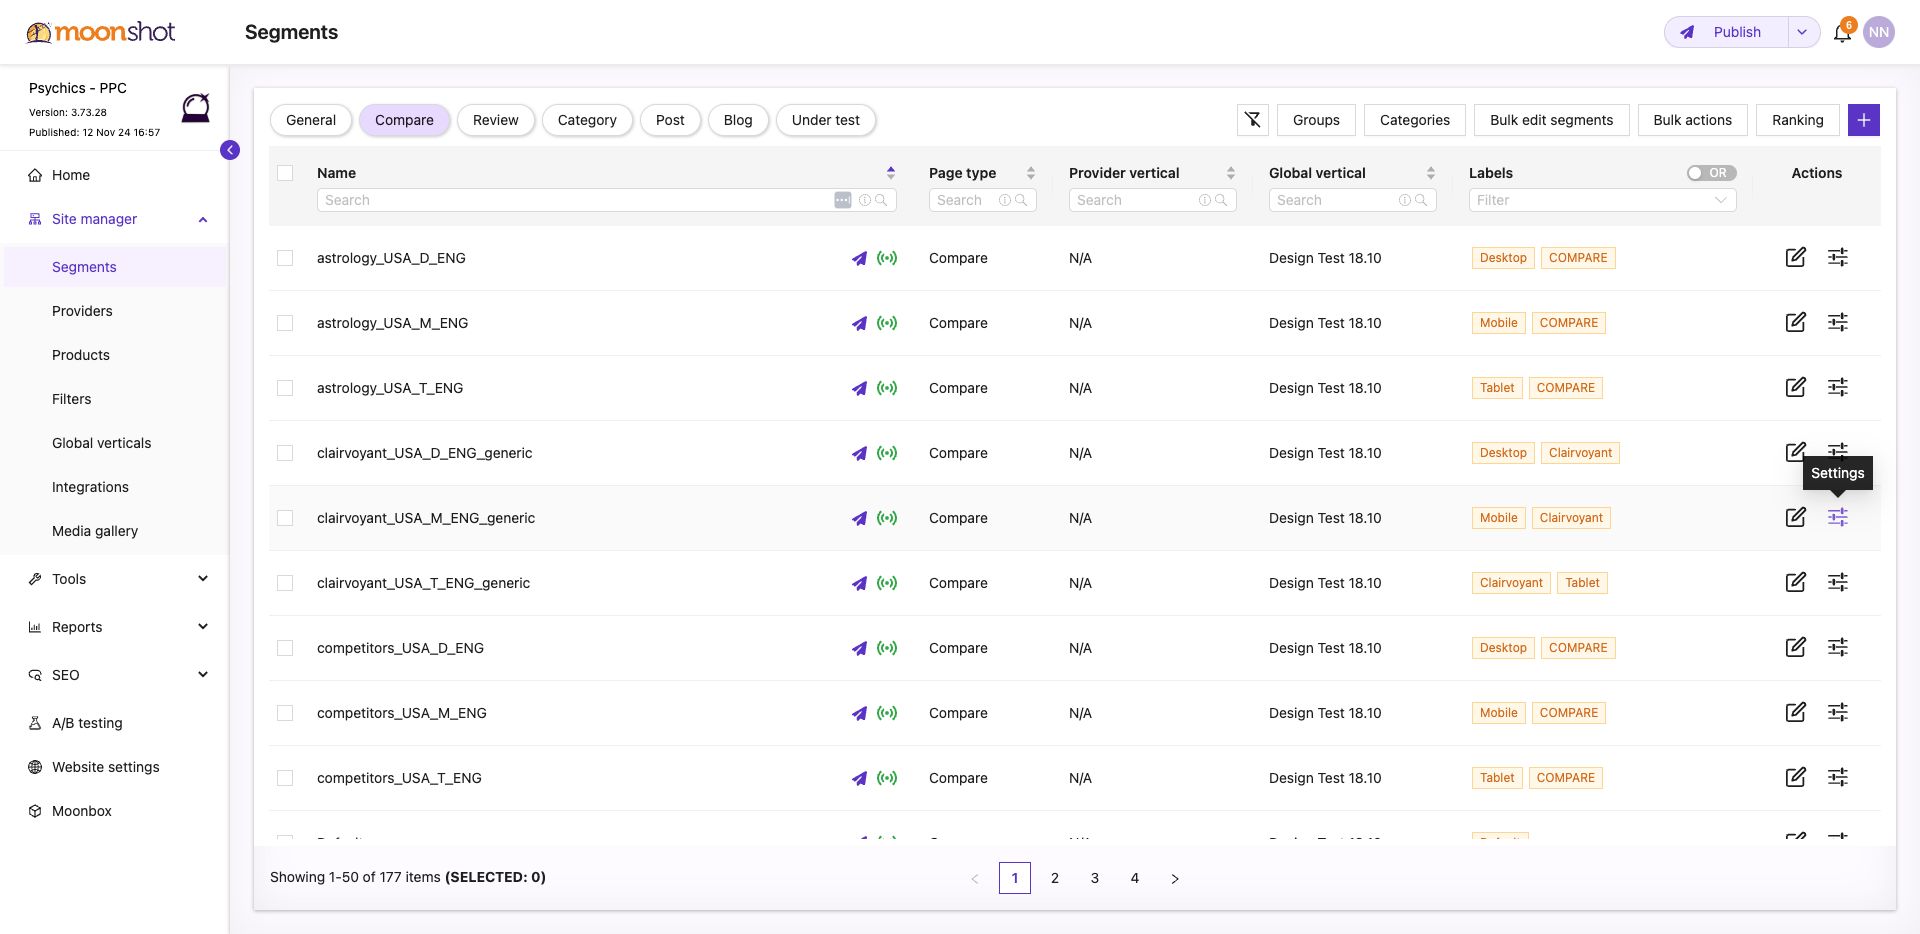
Task: Edit the competitors_USA_M_ENG segment
Action: pos(1796,712)
